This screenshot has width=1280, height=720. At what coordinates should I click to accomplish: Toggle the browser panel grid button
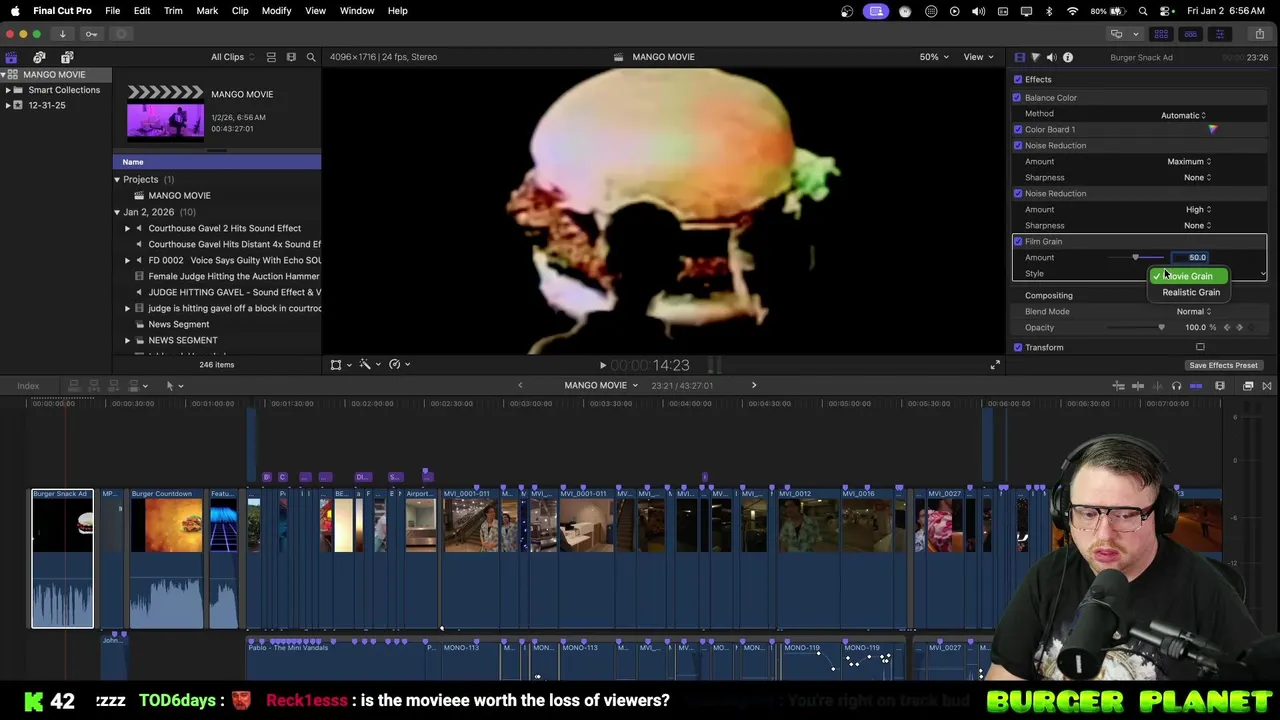[x=1161, y=34]
